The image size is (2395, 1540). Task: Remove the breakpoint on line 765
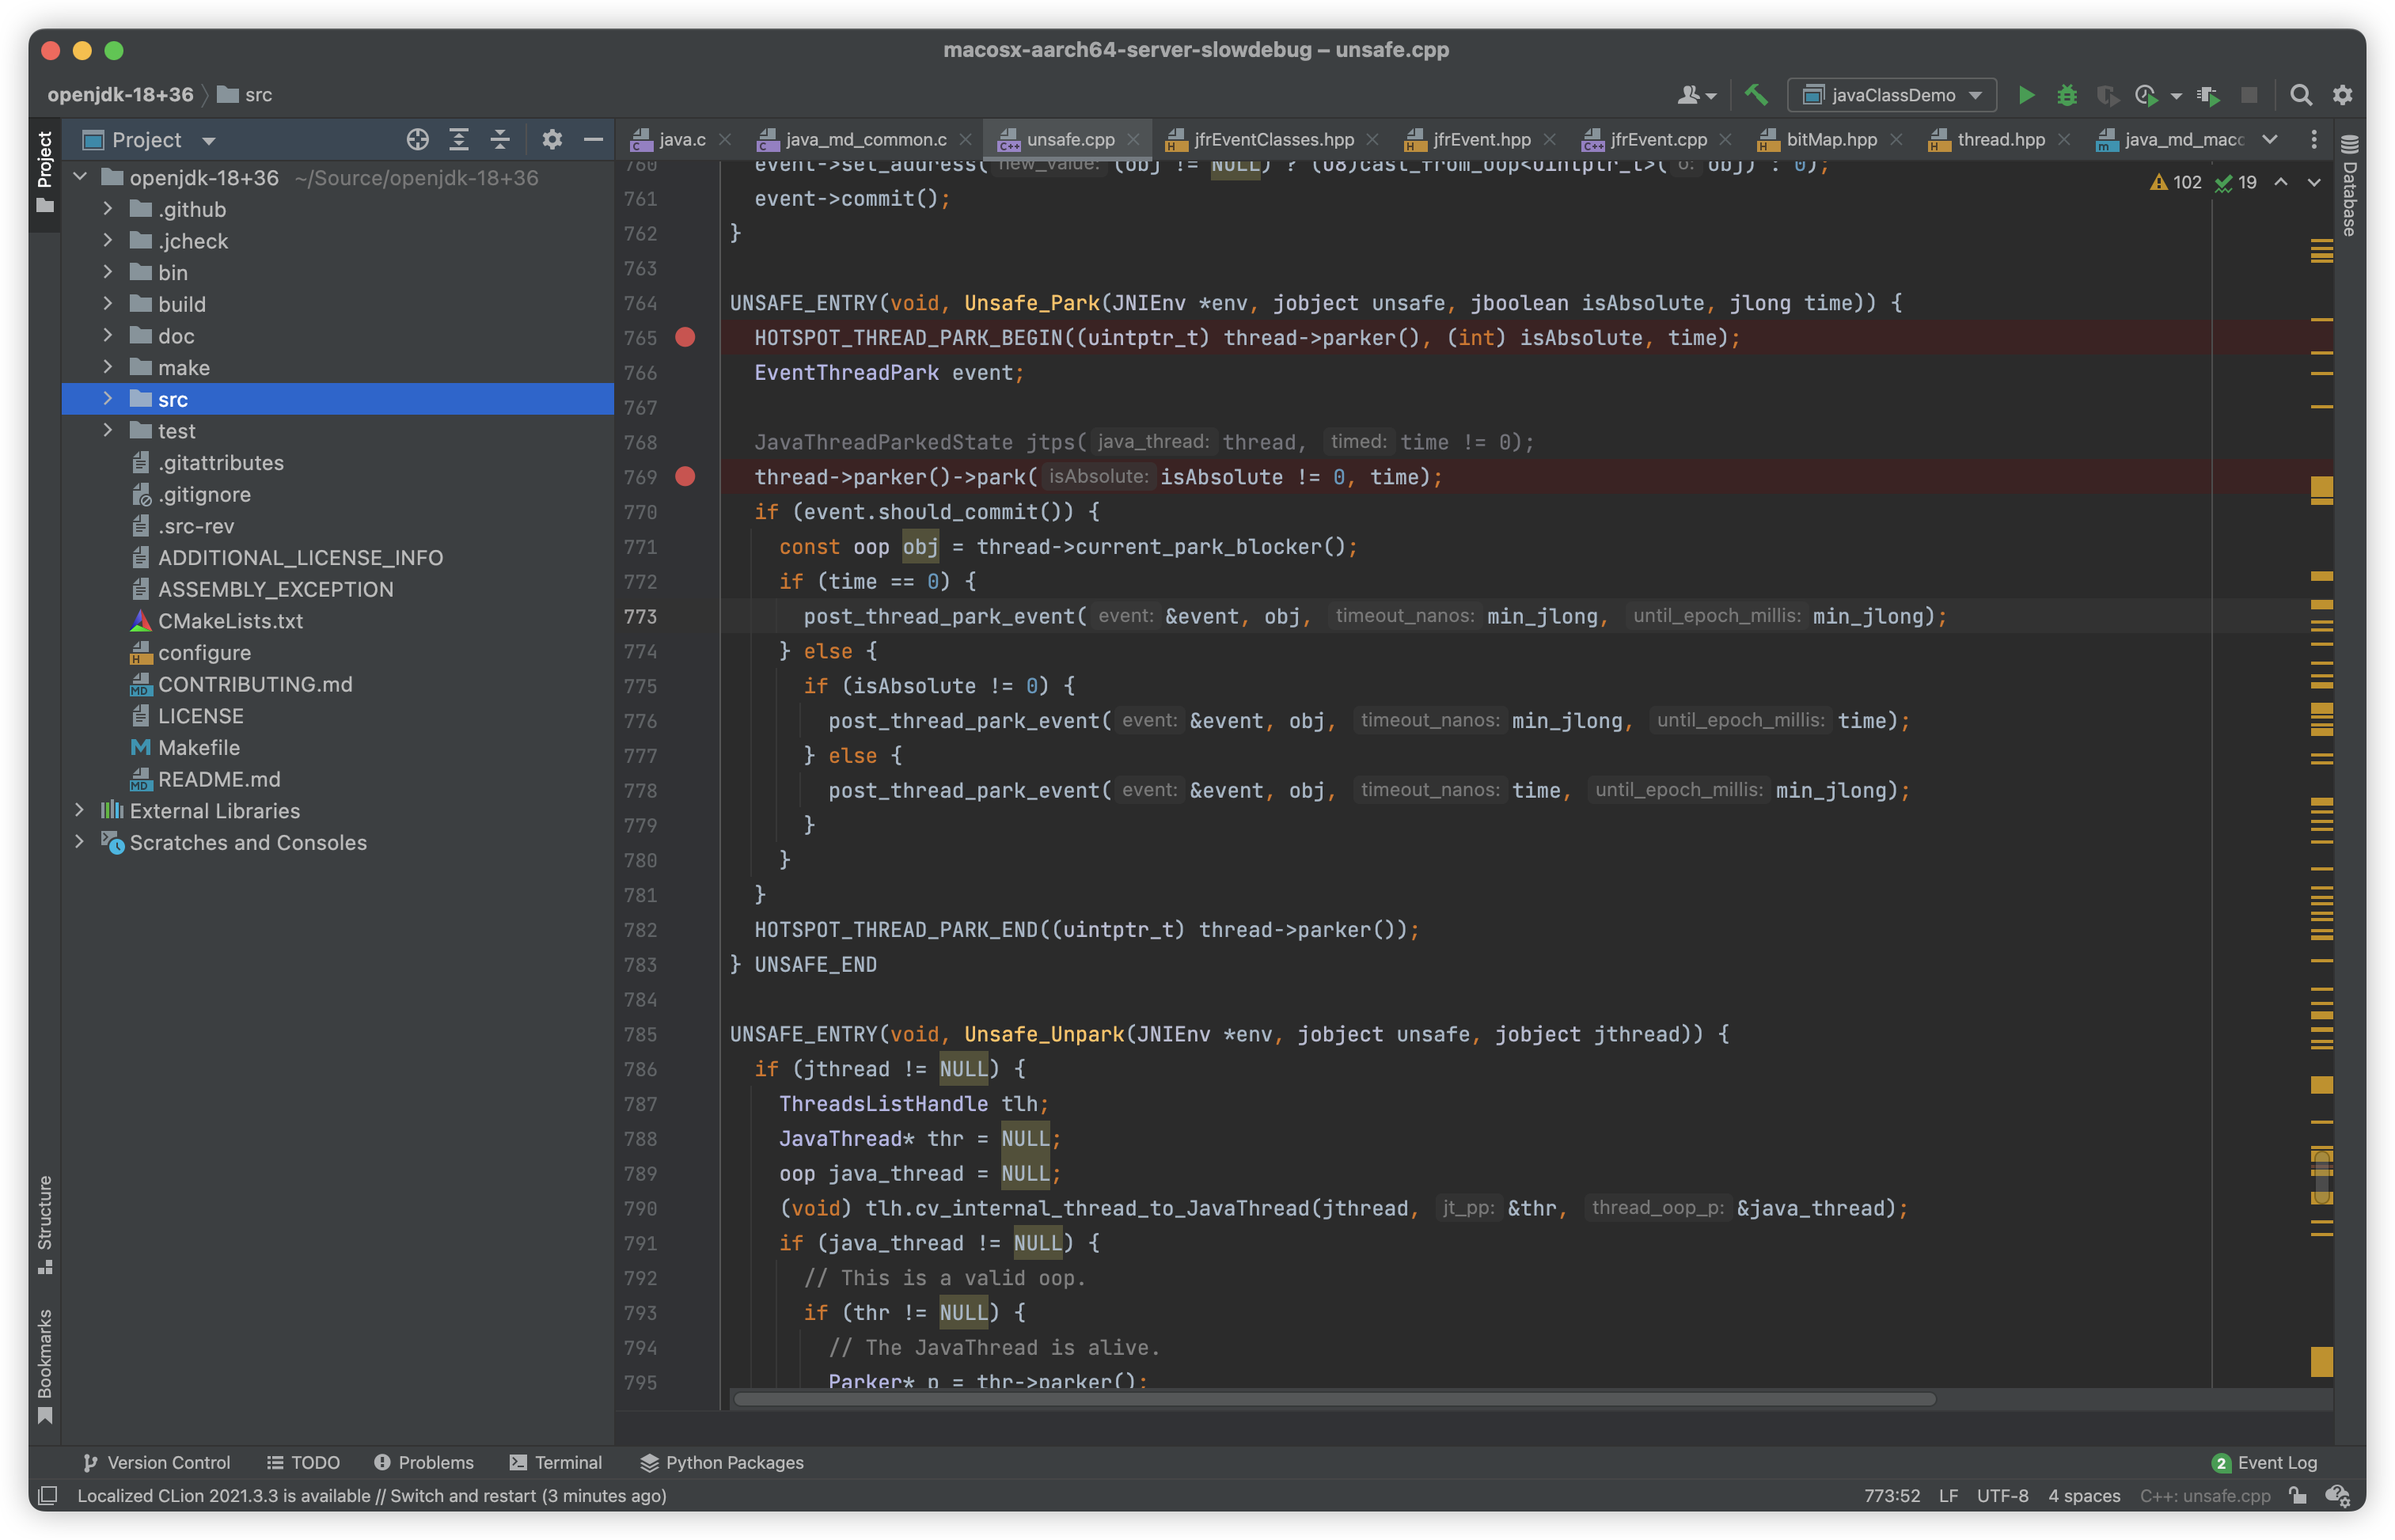tap(685, 338)
